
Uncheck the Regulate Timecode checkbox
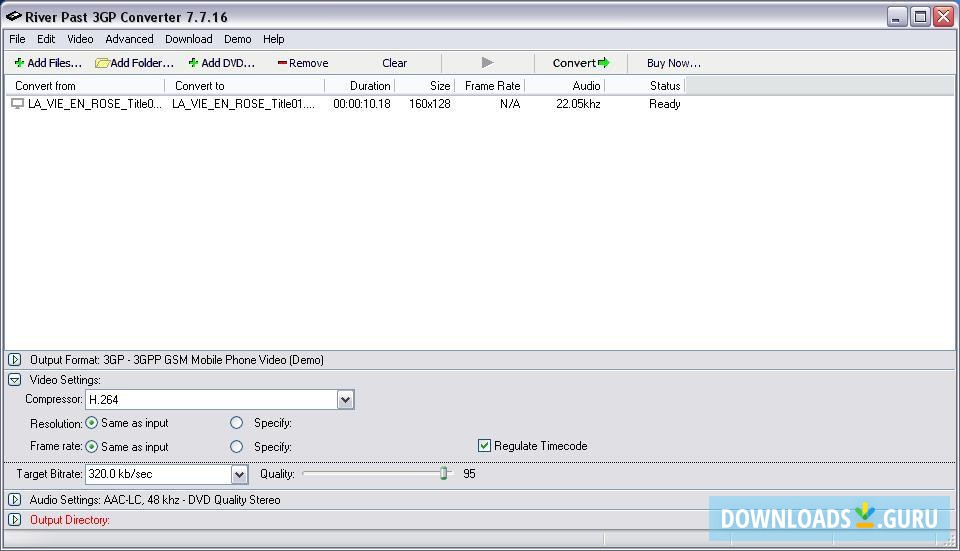(484, 446)
